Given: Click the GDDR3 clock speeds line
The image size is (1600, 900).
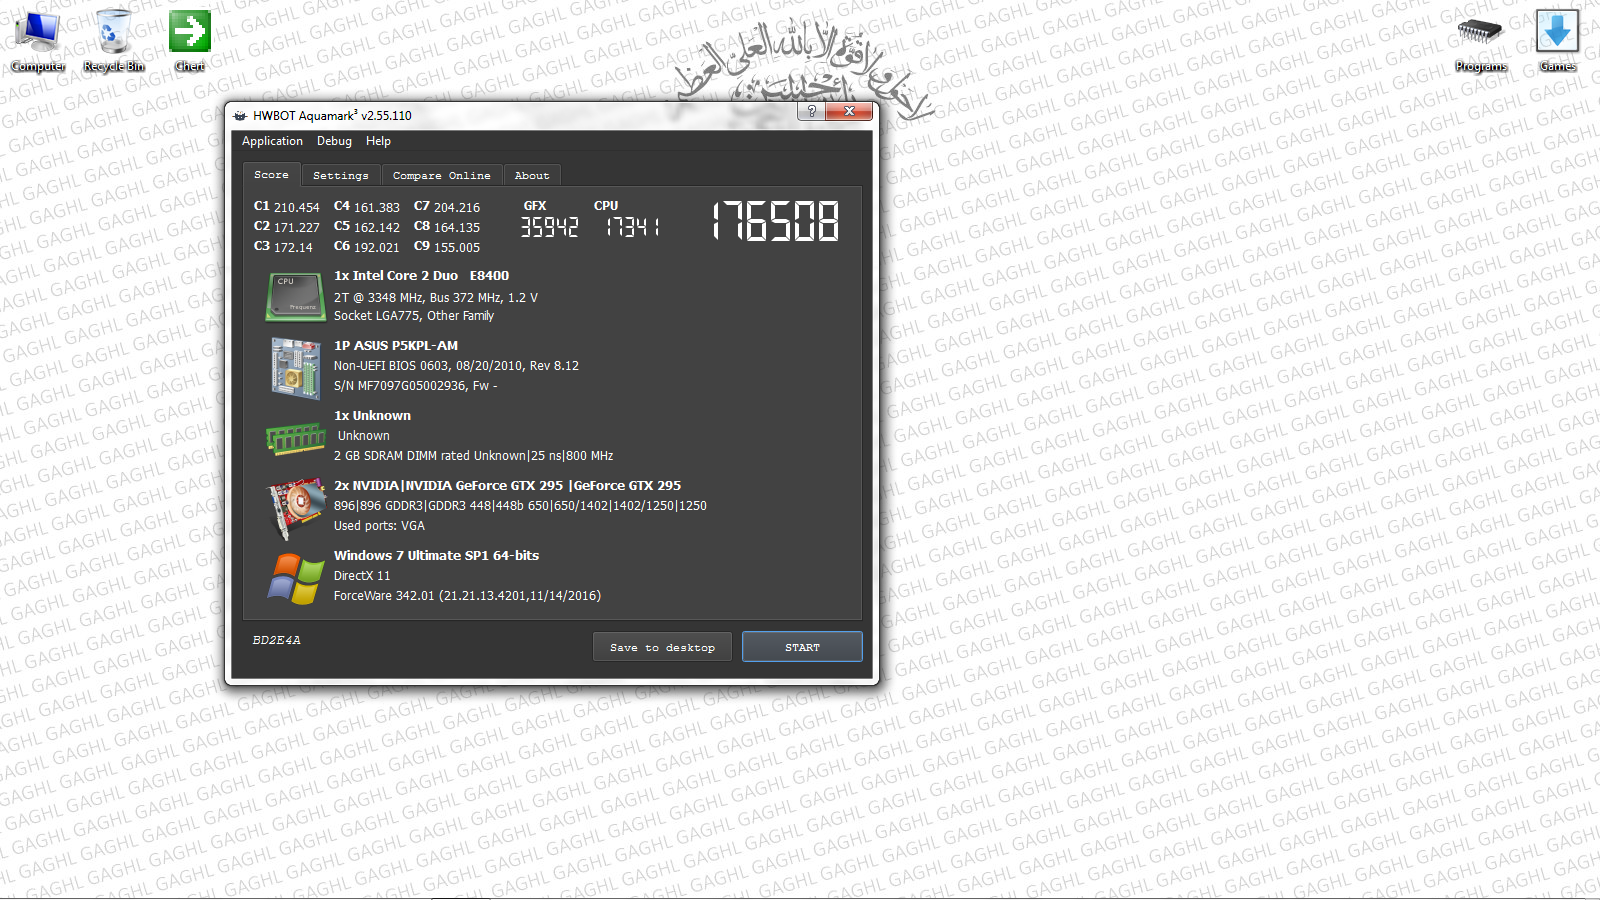Looking at the screenshot, I should (520, 506).
